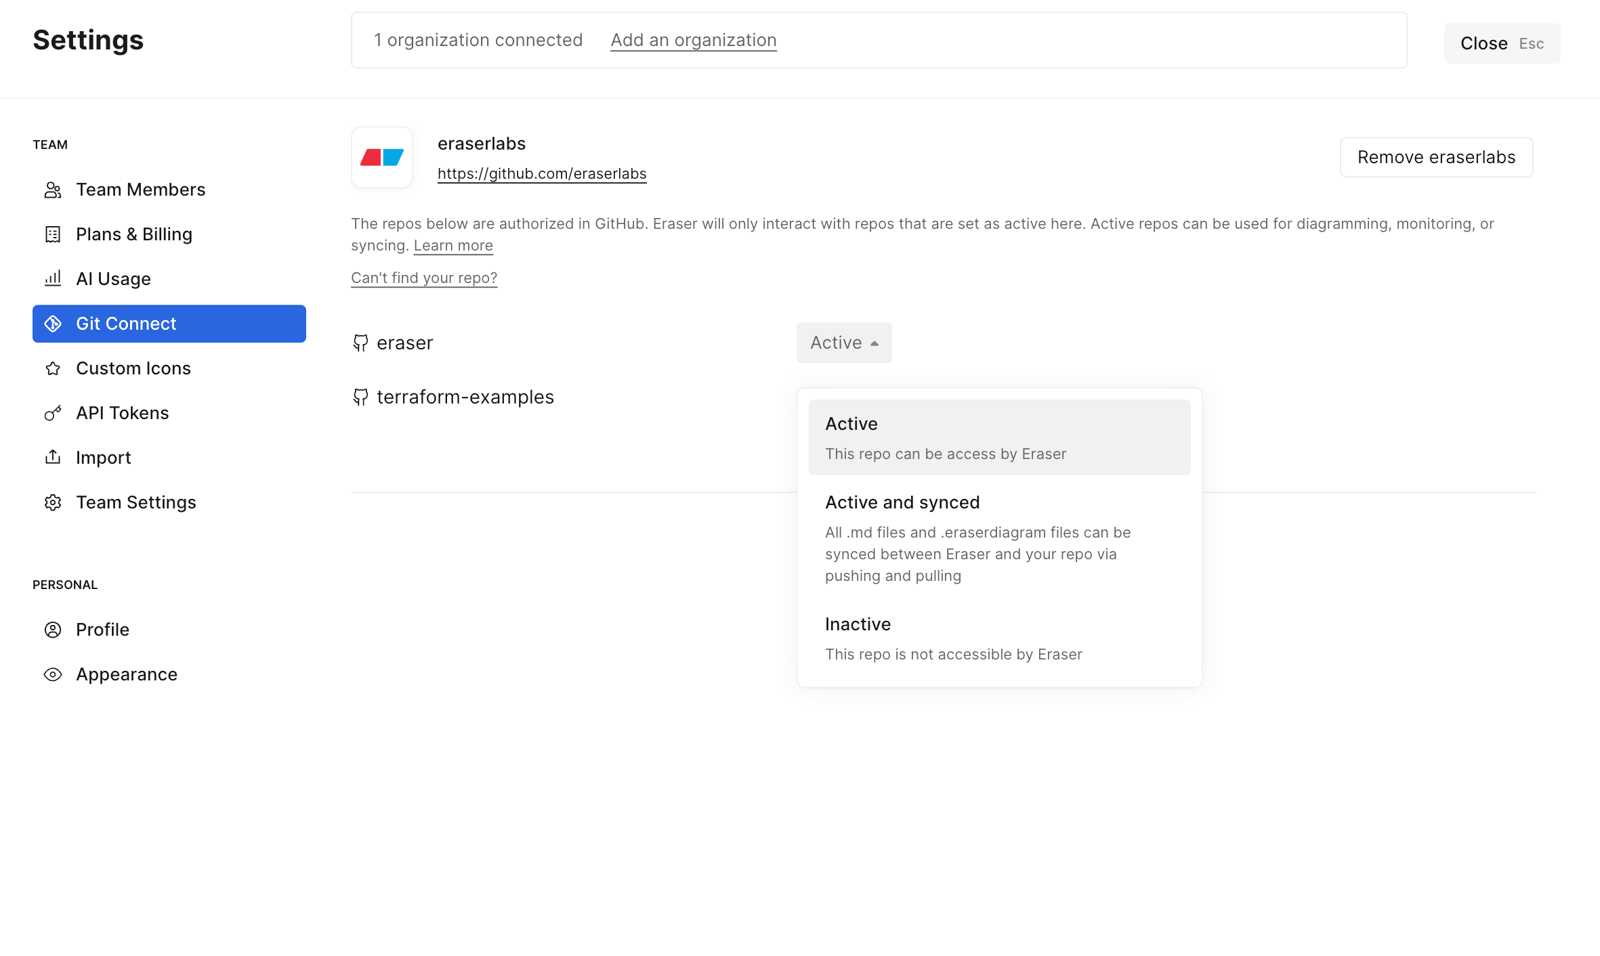Click the Team Settings gear icon
The image size is (1600, 956).
pos(53,502)
